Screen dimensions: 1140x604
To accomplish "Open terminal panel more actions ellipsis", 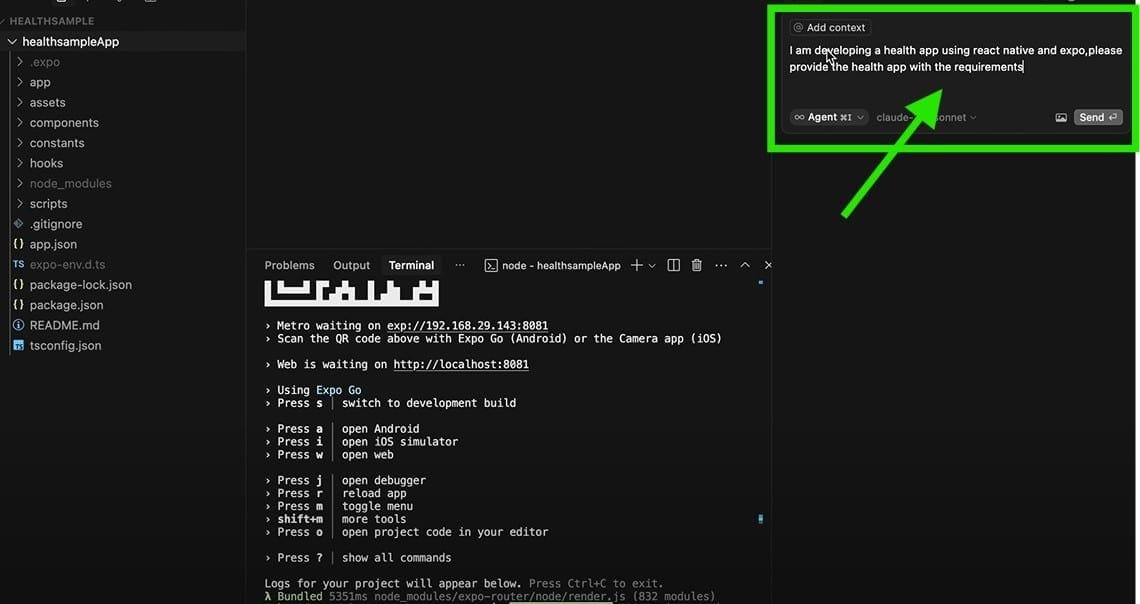I will pyautogui.click(x=721, y=265).
